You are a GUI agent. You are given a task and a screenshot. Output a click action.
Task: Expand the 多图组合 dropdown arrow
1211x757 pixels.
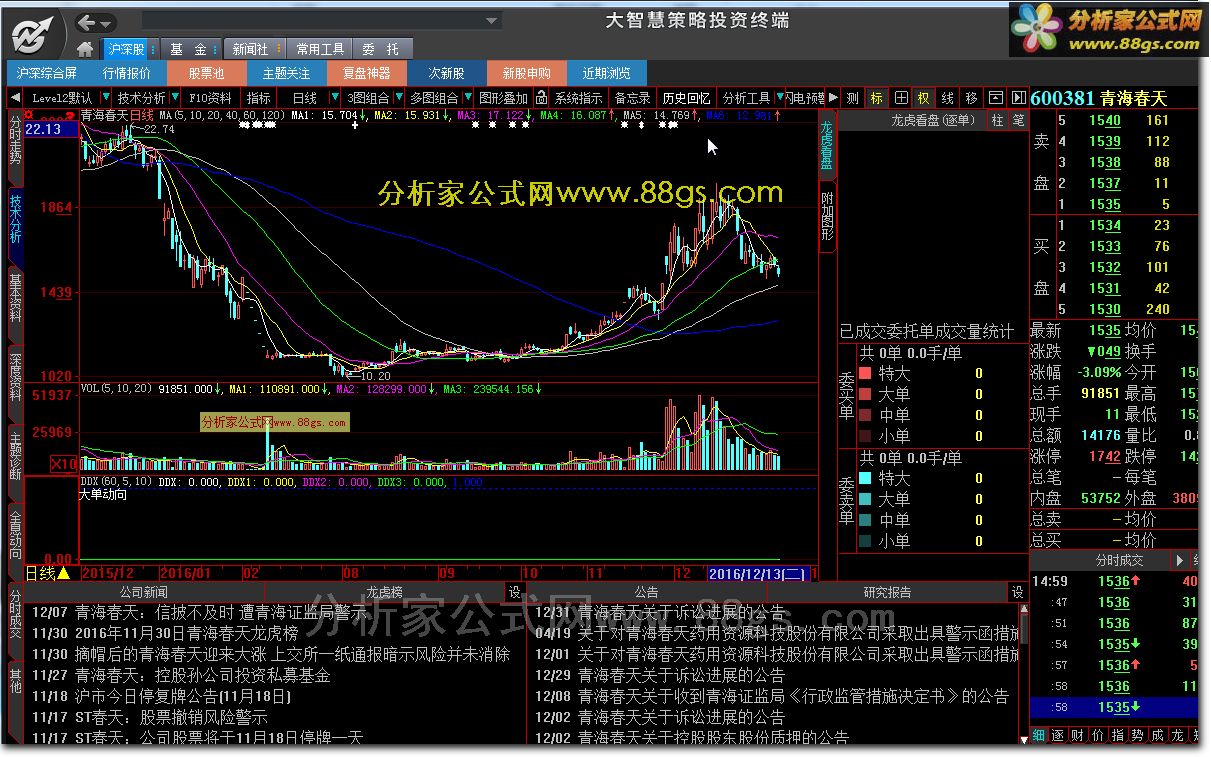coord(466,98)
